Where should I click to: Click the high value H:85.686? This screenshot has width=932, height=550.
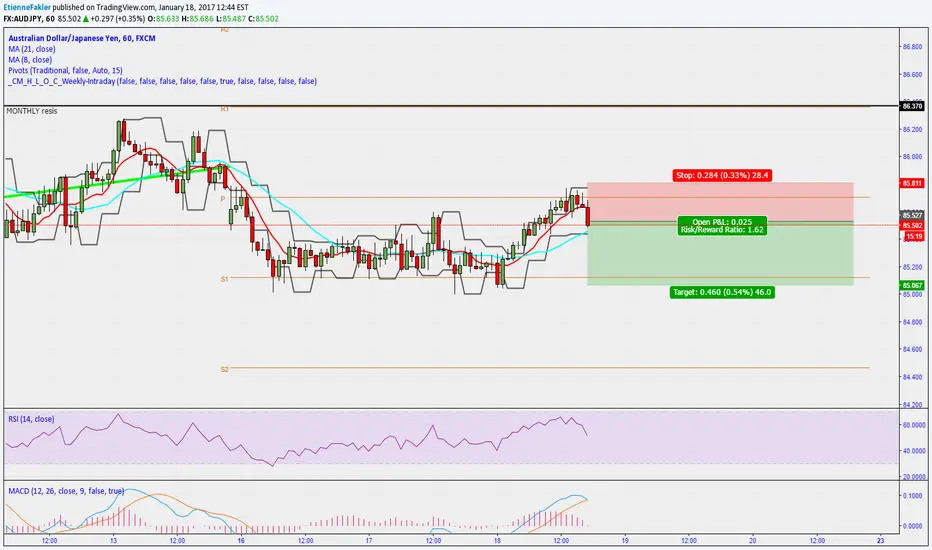pyautogui.click(x=197, y=18)
